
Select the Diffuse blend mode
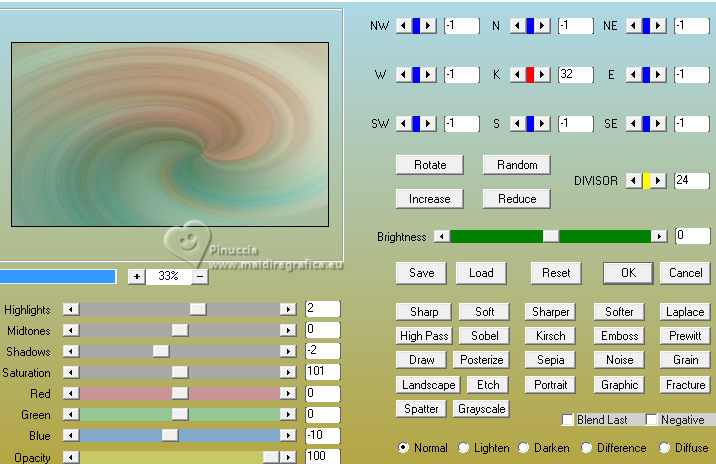tap(664, 448)
